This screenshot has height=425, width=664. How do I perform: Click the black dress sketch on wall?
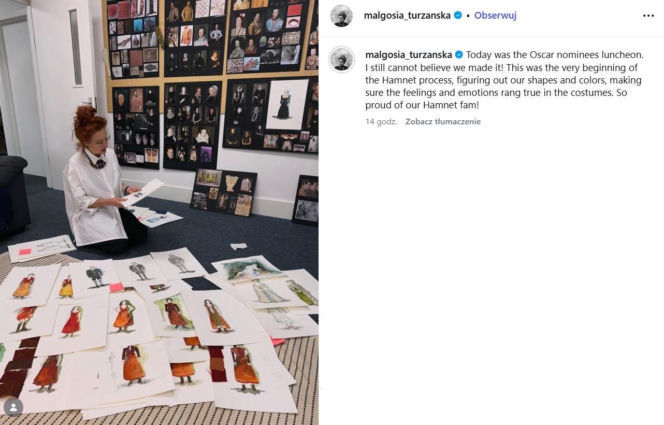coord(287,104)
